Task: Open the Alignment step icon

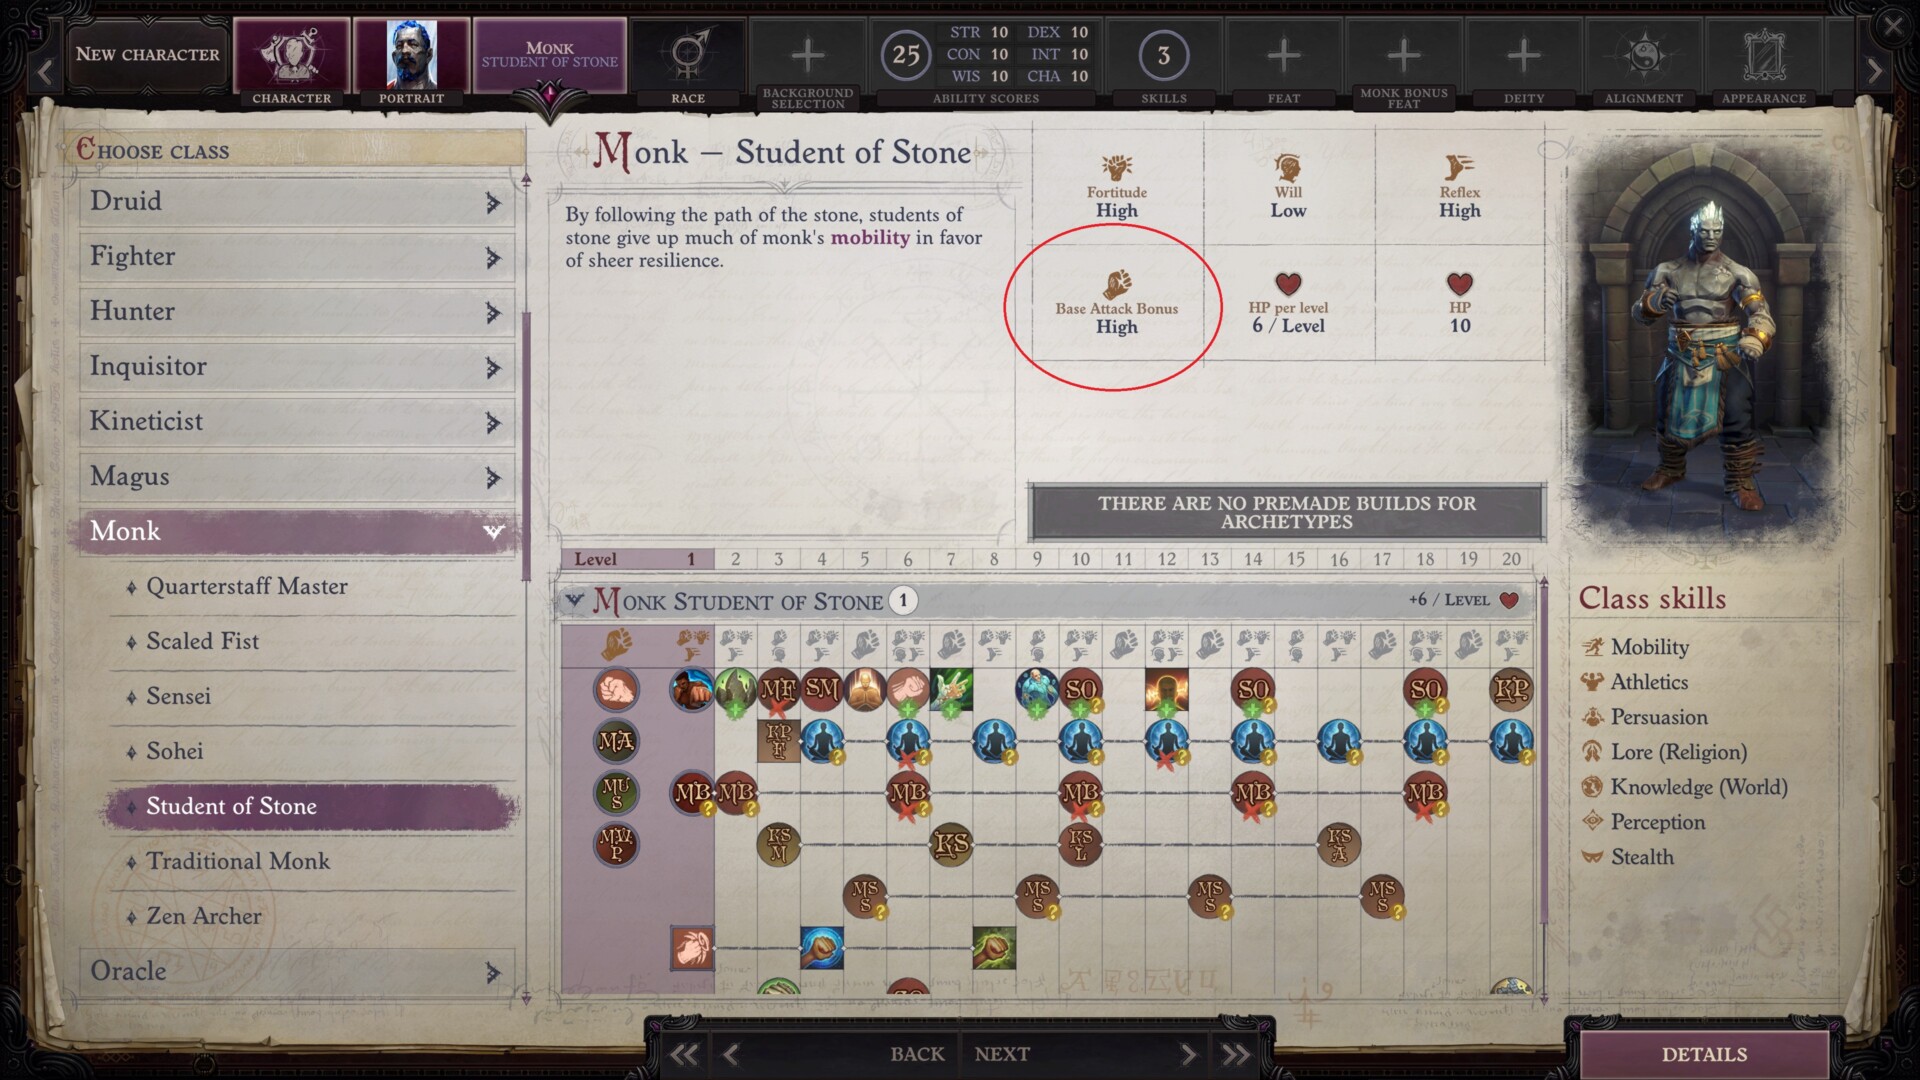Action: pos(1643,54)
